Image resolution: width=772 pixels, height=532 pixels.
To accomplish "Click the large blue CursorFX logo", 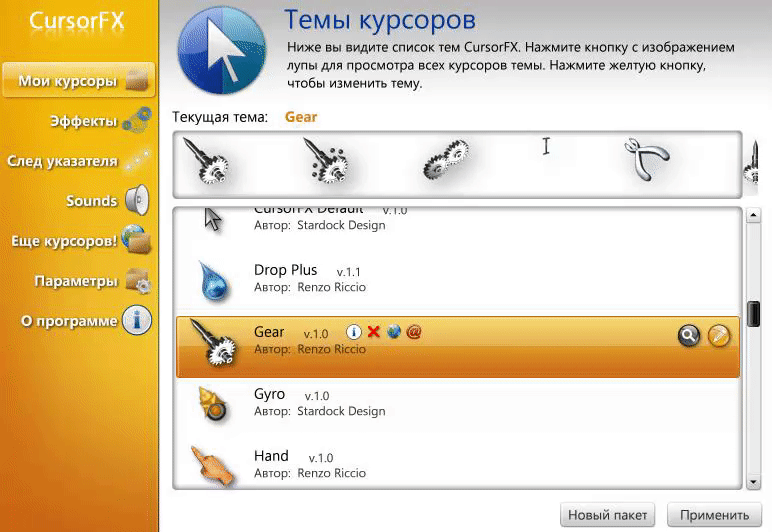I will point(222,50).
